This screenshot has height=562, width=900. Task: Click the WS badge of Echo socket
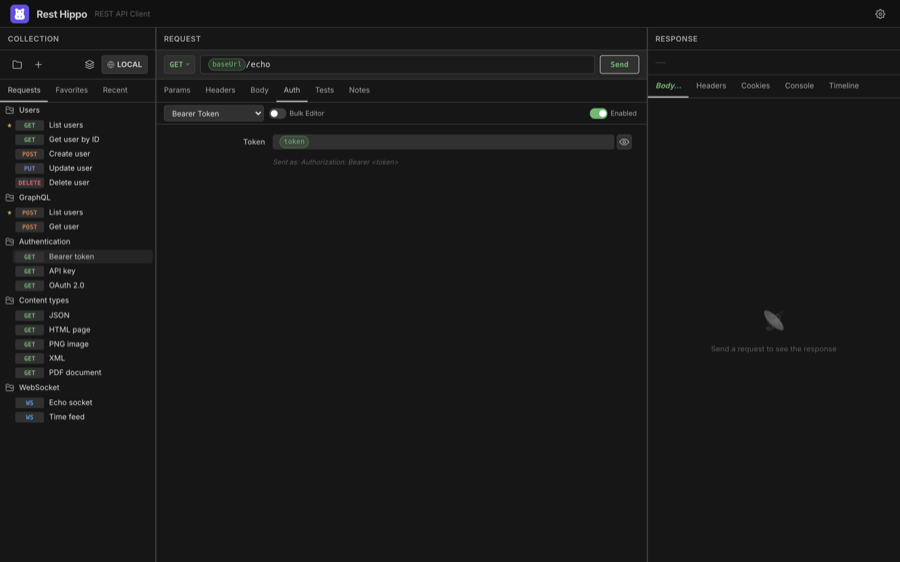click(x=29, y=402)
